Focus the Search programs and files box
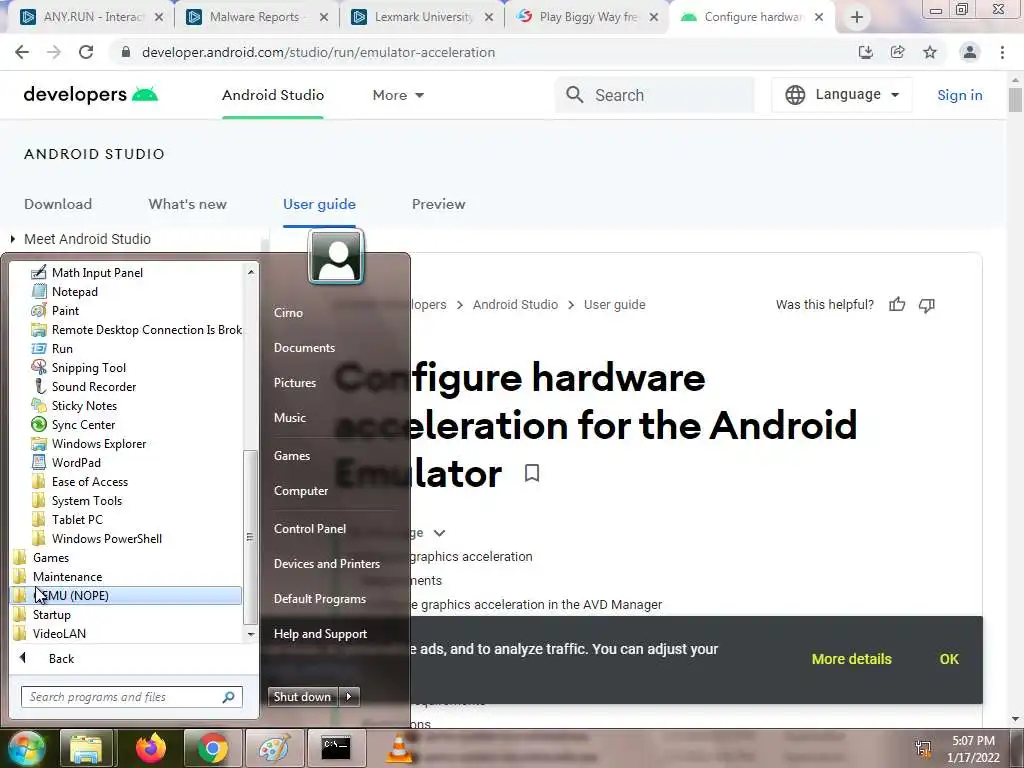Viewport: 1024px width, 768px height. [x=131, y=697]
